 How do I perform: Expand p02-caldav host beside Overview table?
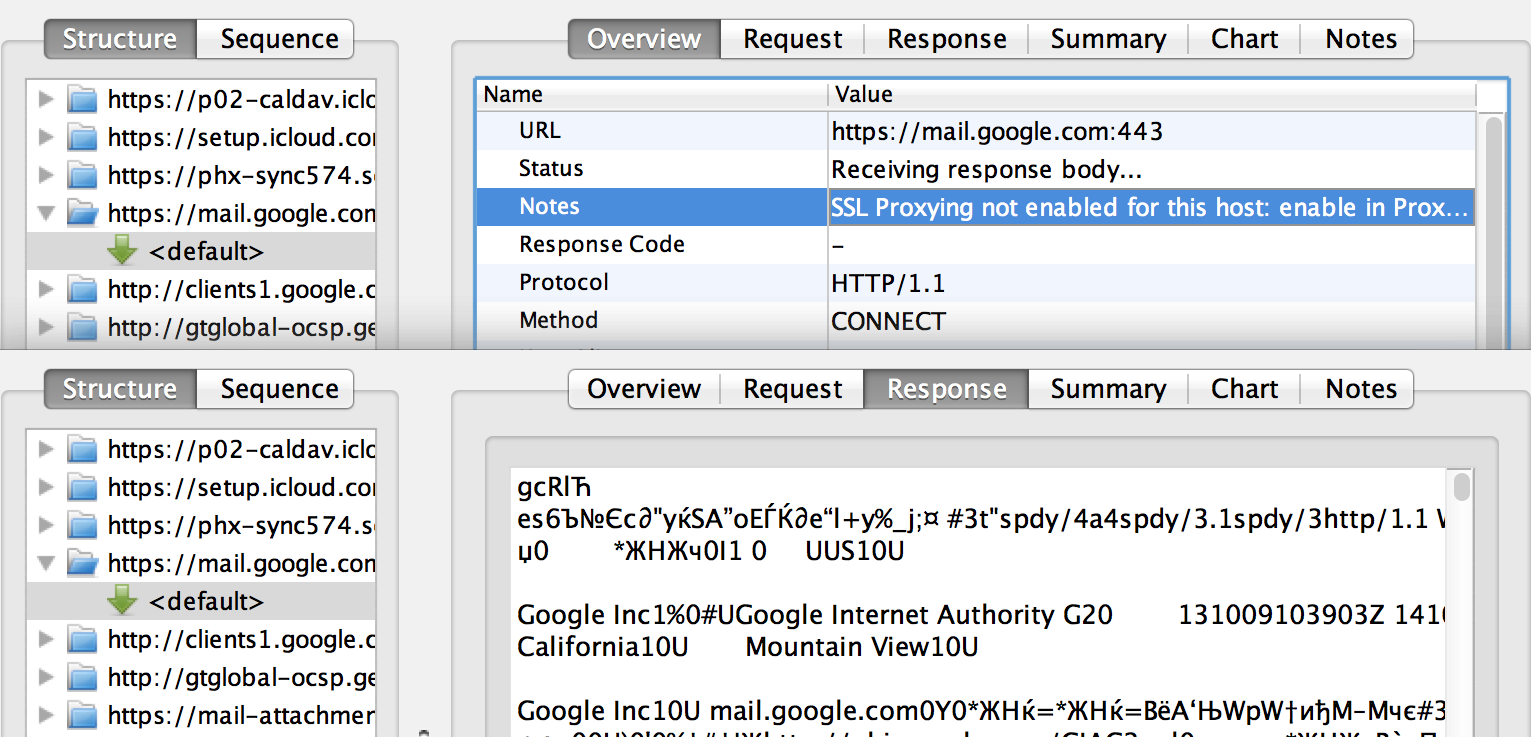[x=45, y=99]
